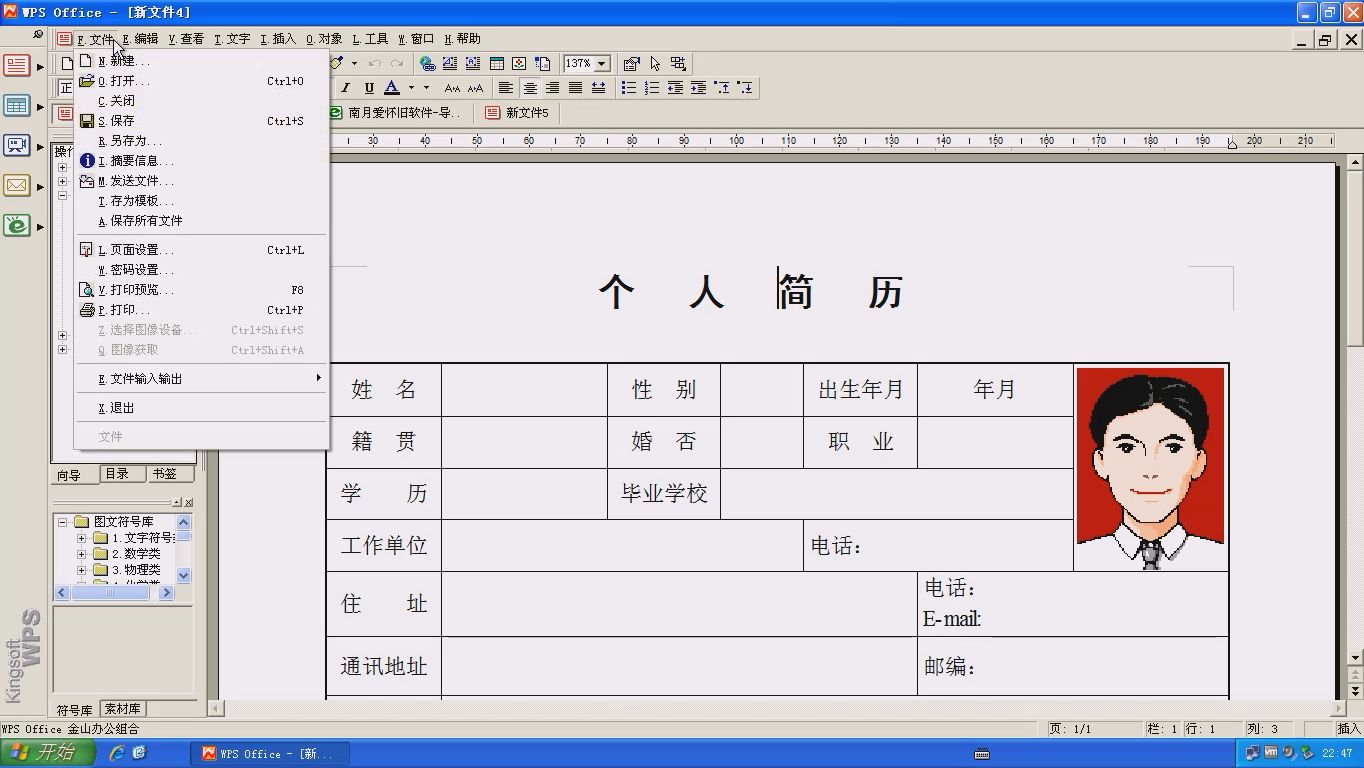Apply justified alignment
1364x768 pixels.
(x=575, y=88)
